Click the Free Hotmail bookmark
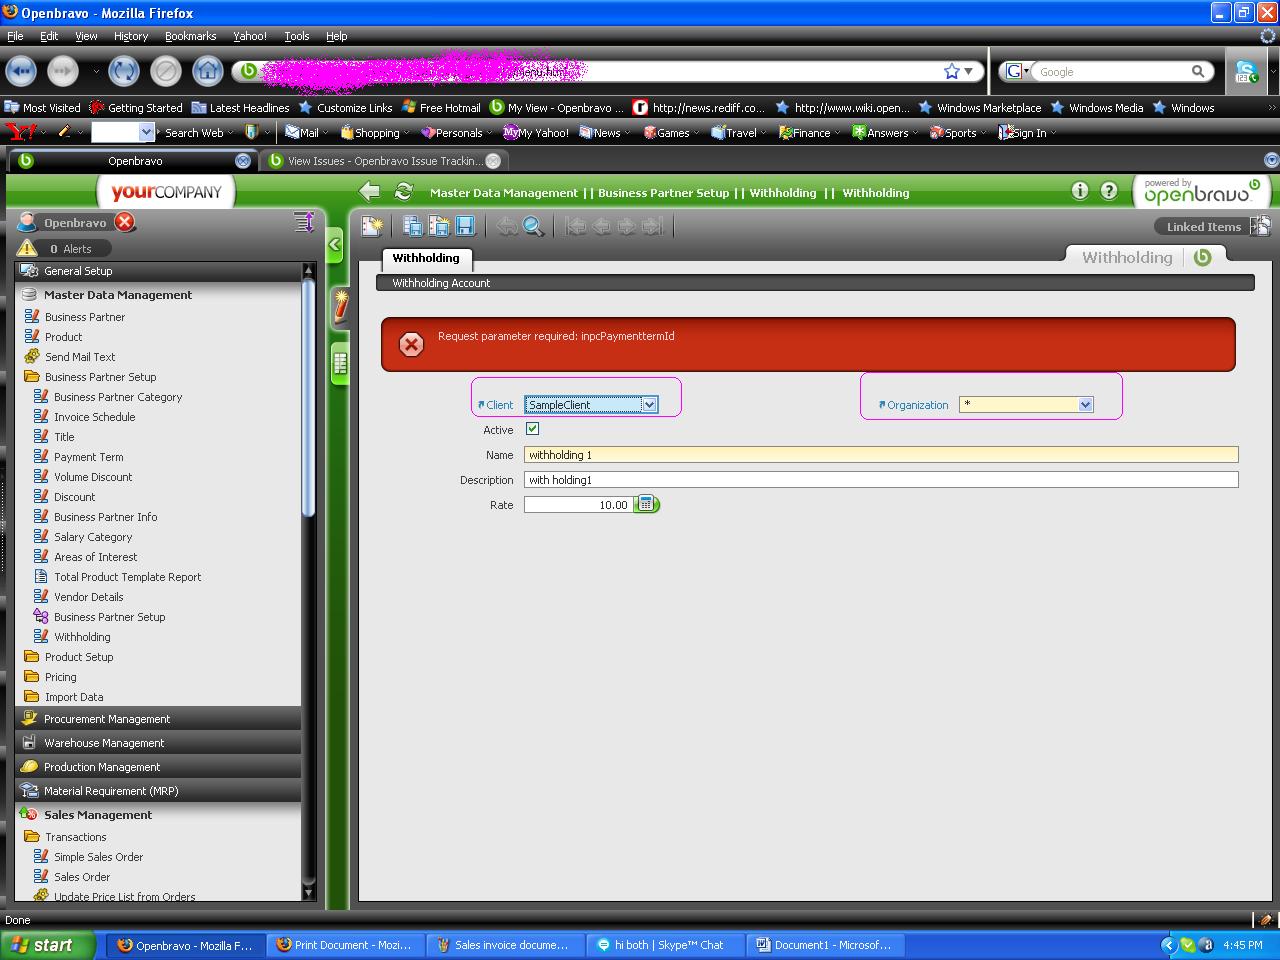The height and width of the screenshot is (960, 1280). point(441,108)
